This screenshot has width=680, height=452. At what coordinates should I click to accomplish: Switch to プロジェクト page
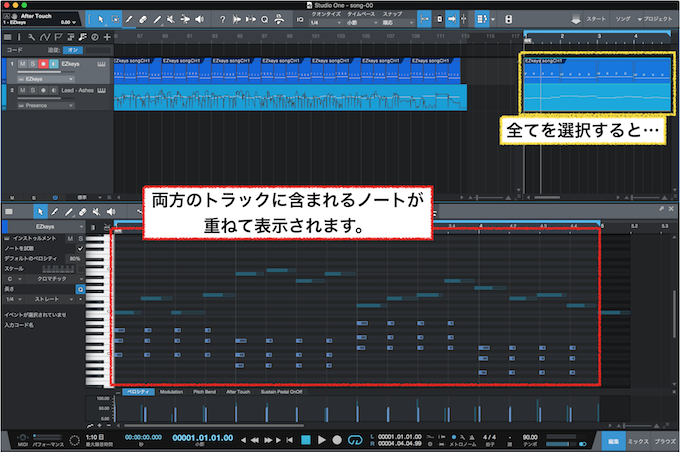coord(657,19)
